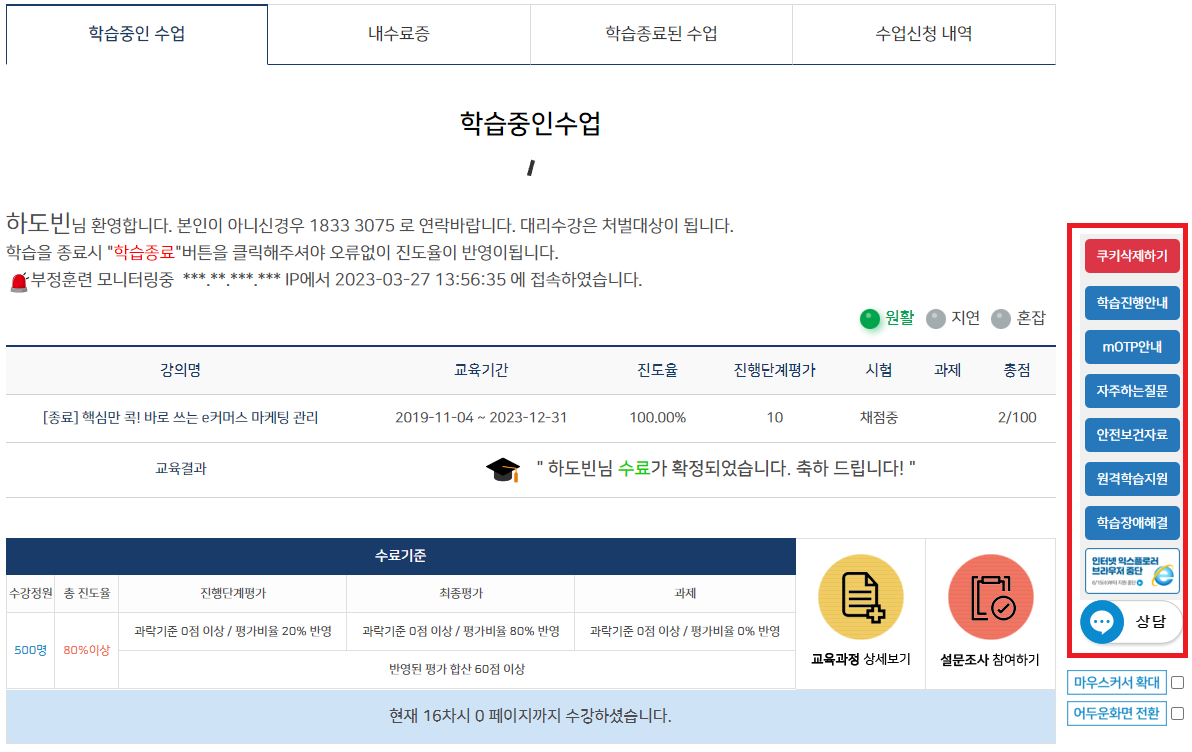Click the 상담 label text
The image size is (1192, 752).
[1150, 622]
